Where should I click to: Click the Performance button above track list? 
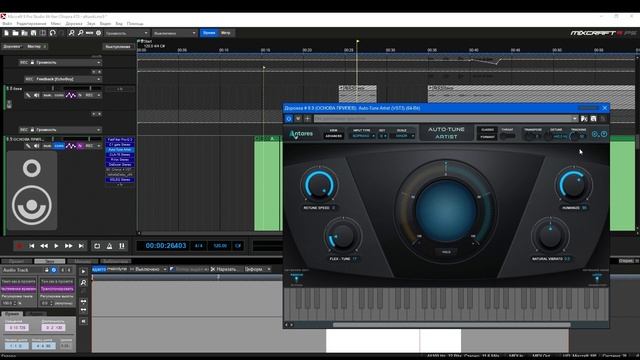(118, 47)
